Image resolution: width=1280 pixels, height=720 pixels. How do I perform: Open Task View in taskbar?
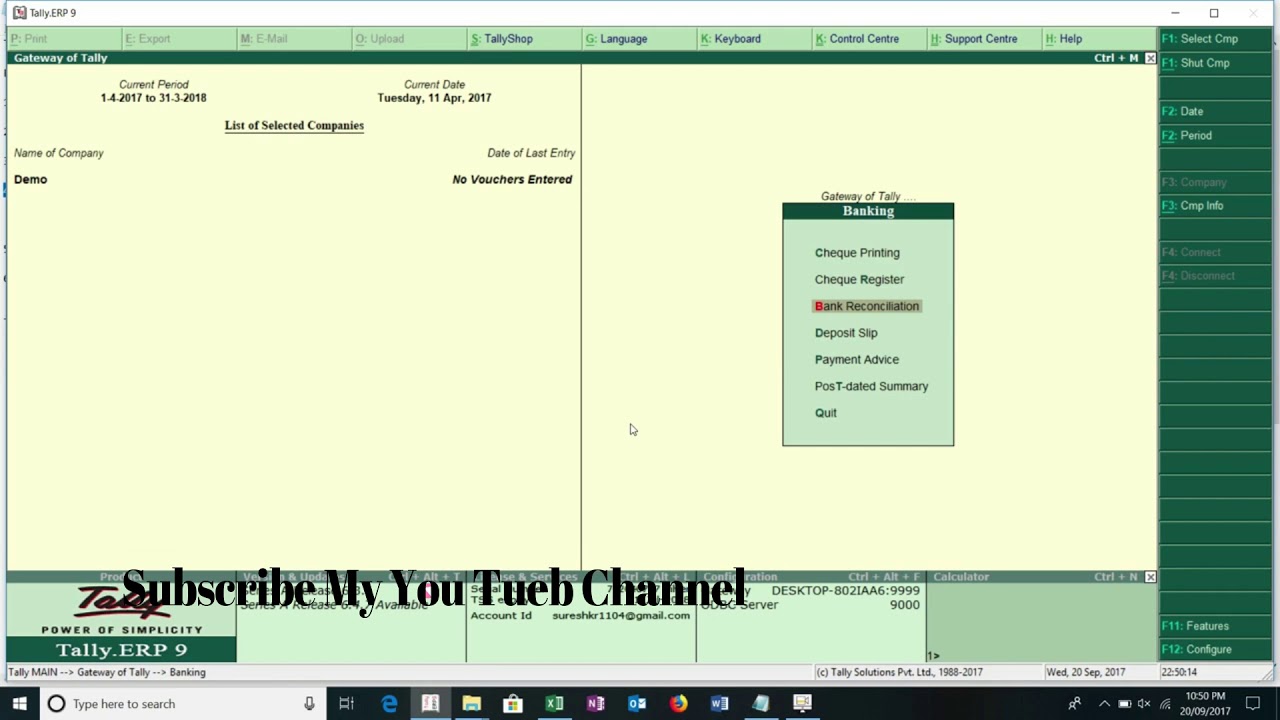pyautogui.click(x=346, y=704)
